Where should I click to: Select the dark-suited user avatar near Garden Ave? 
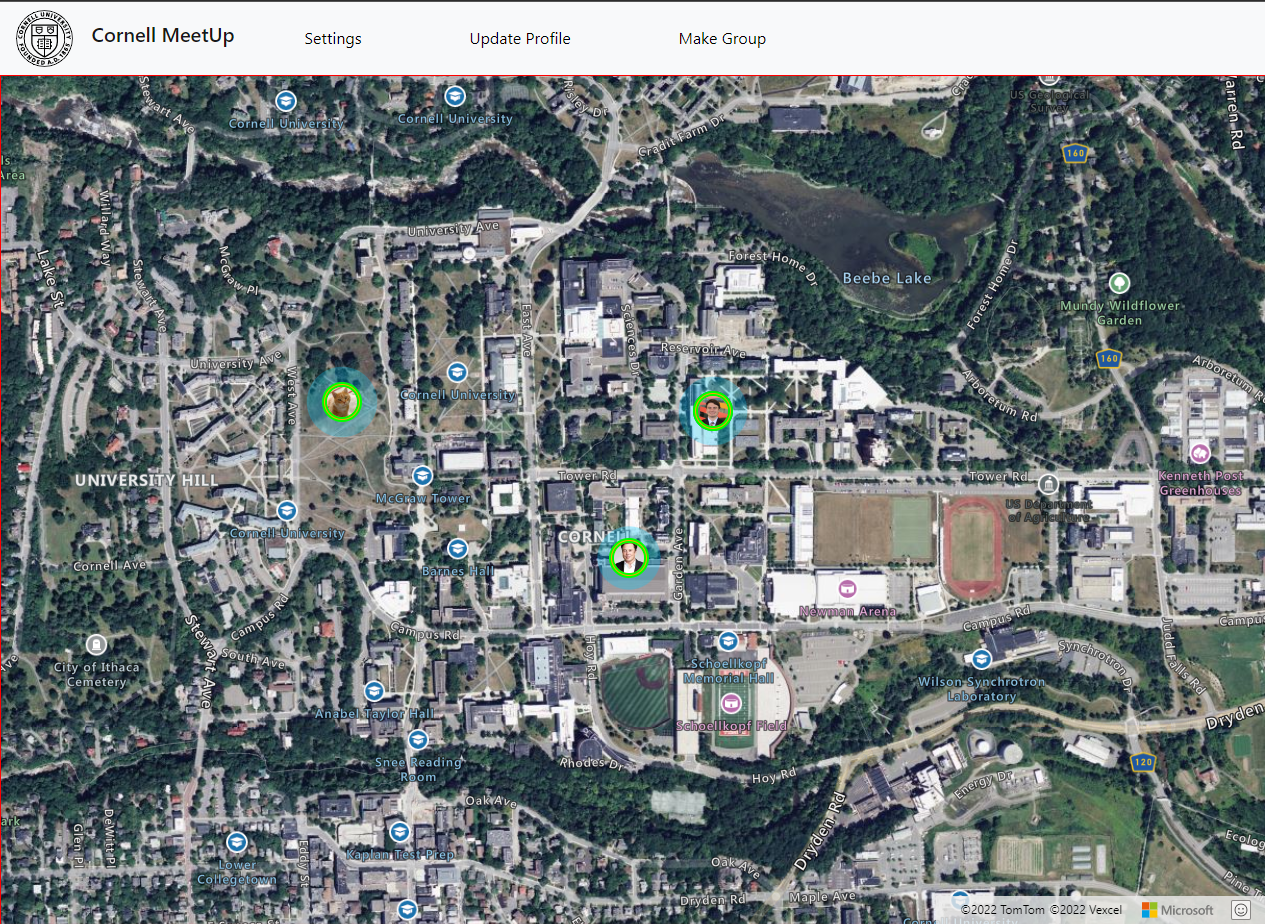629,557
